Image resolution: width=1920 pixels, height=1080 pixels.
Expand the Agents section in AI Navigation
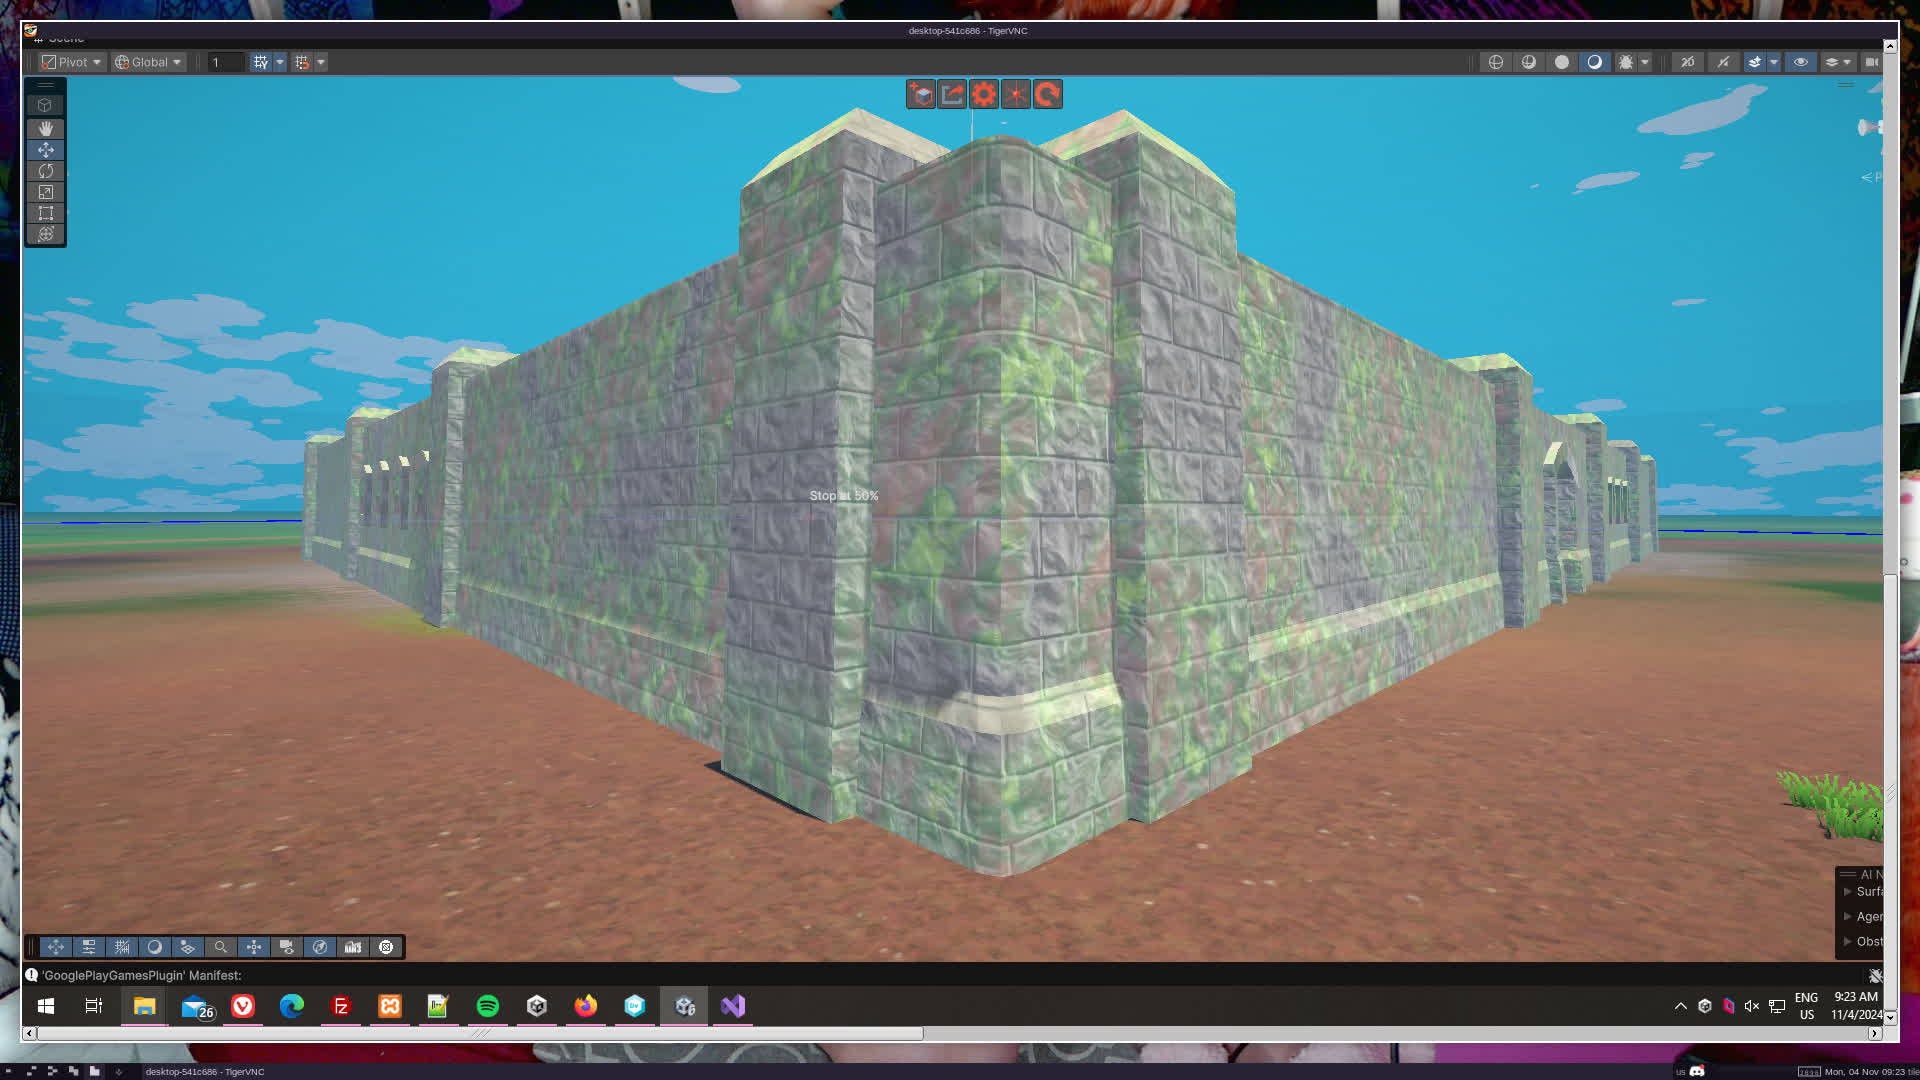pos(1848,916)
